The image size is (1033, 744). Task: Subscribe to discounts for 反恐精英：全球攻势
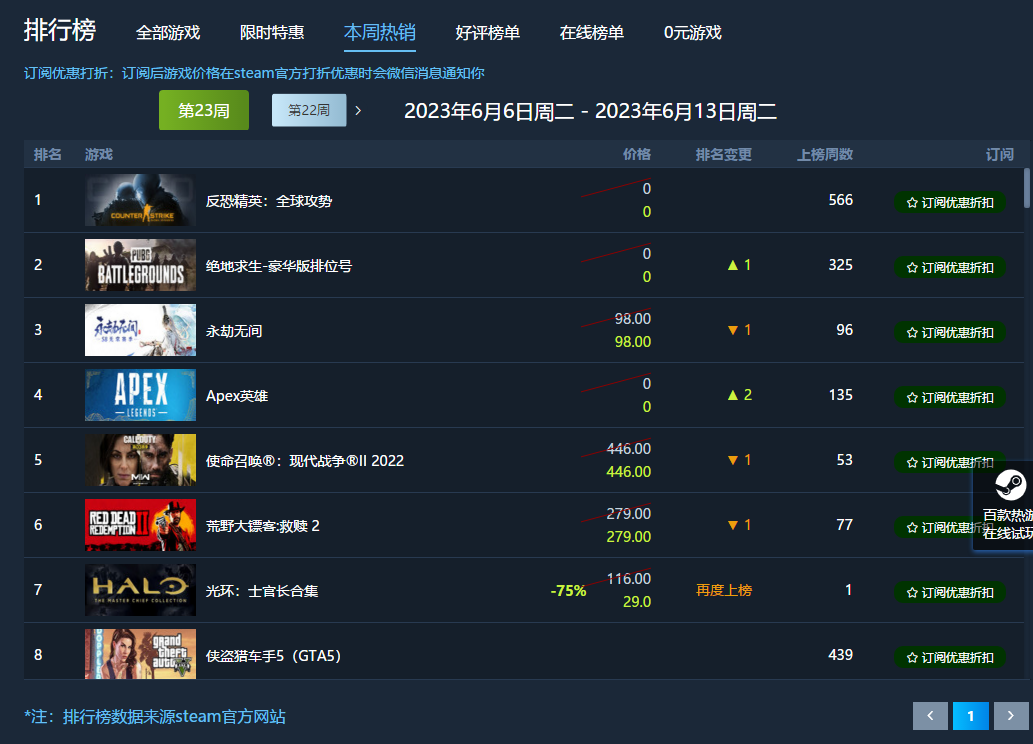949,202
